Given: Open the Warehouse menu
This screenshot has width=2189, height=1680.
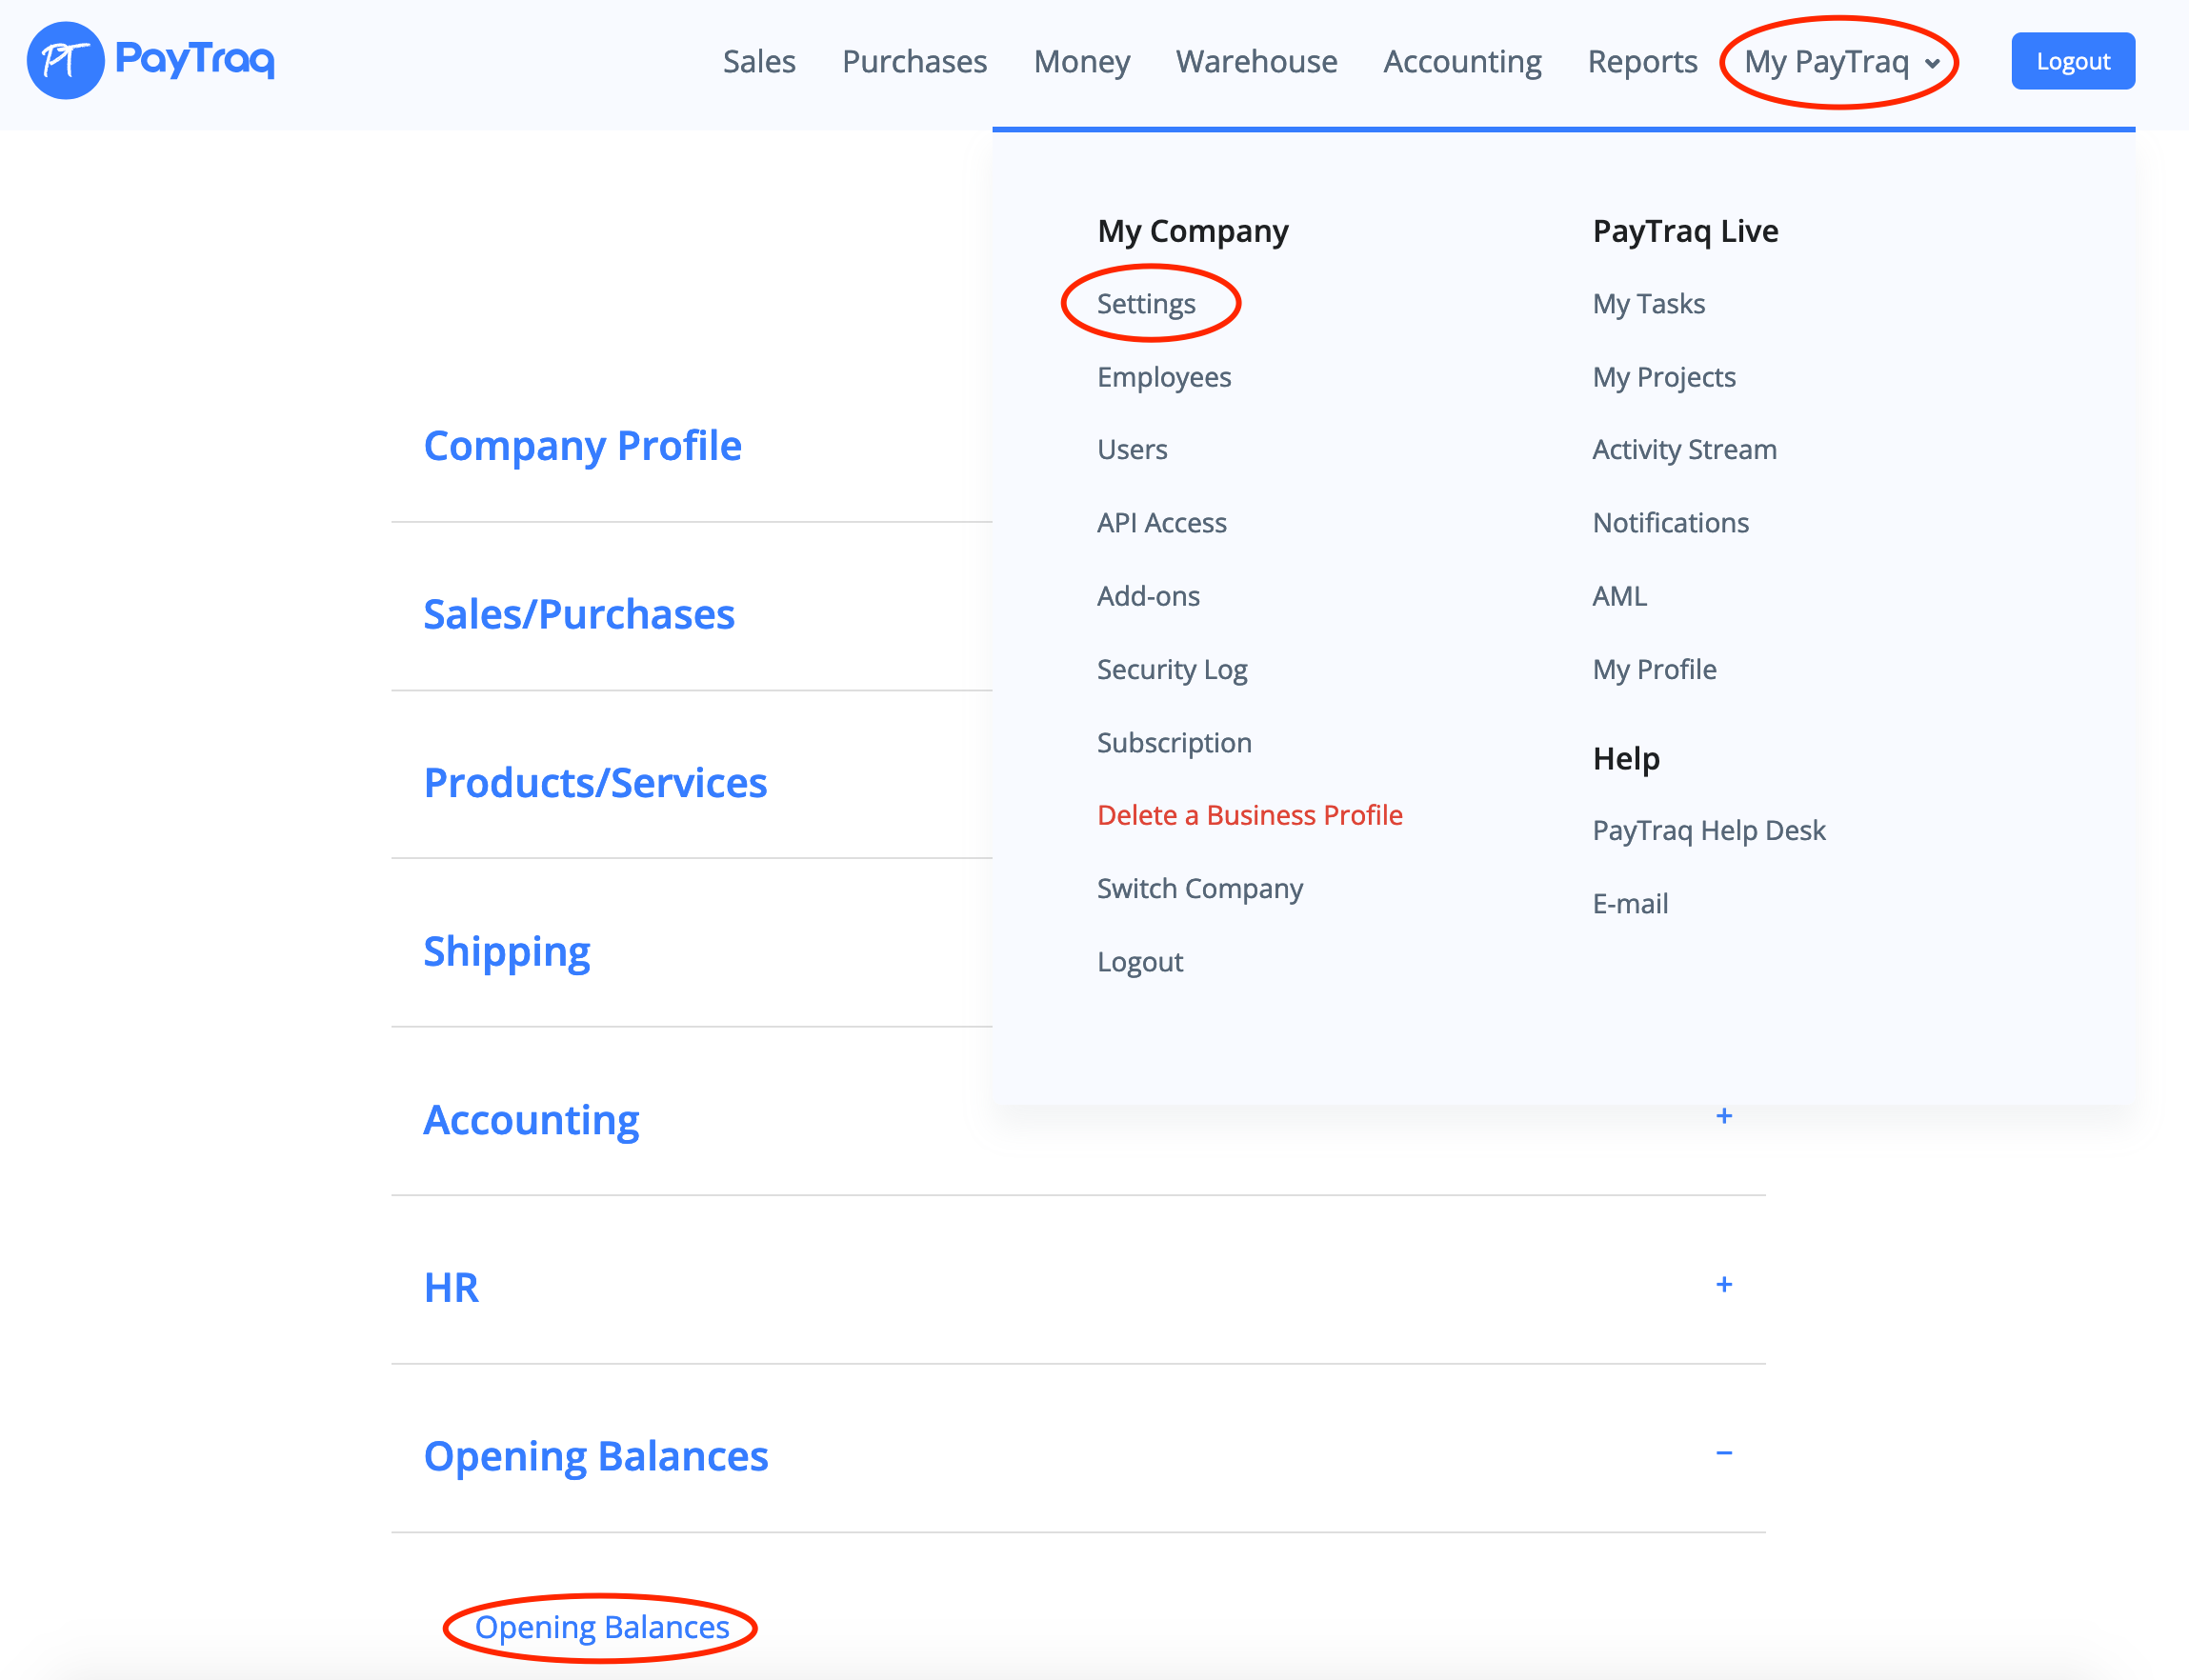Looking at the screenshot, I should [1256, 62].
